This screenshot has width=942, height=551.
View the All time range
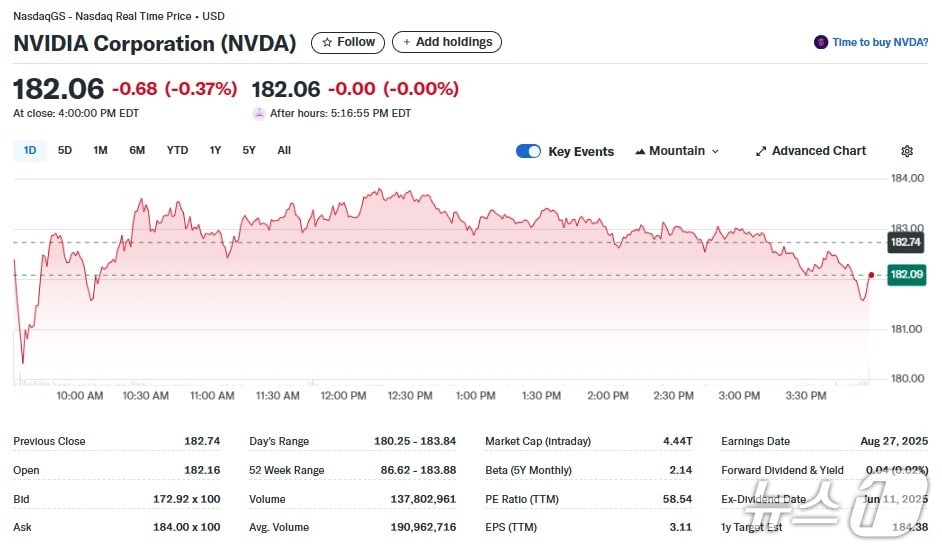284,150
